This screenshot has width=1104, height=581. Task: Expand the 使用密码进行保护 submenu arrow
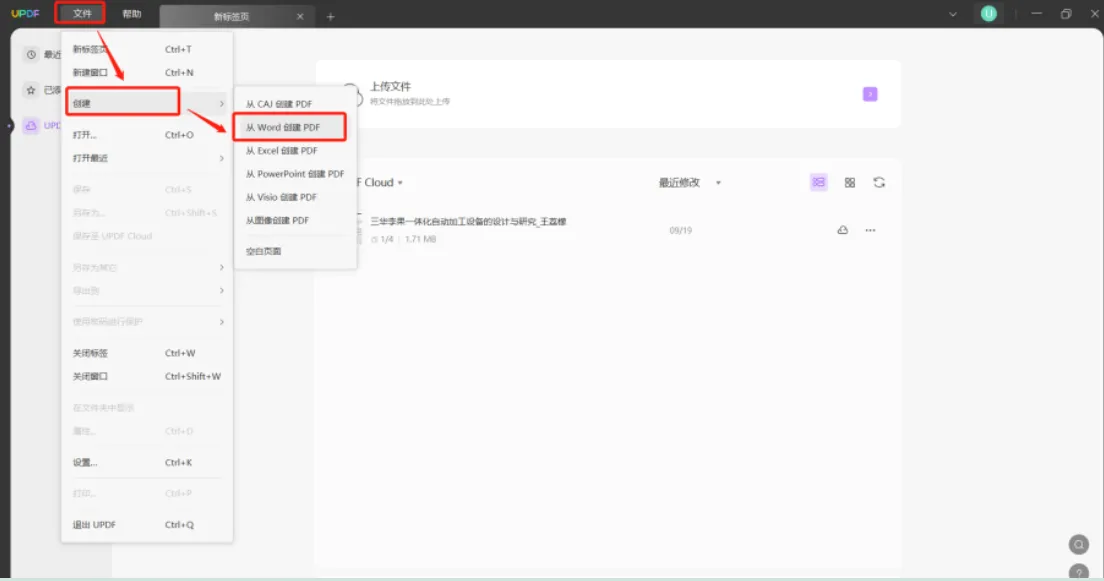click(221, 322)
